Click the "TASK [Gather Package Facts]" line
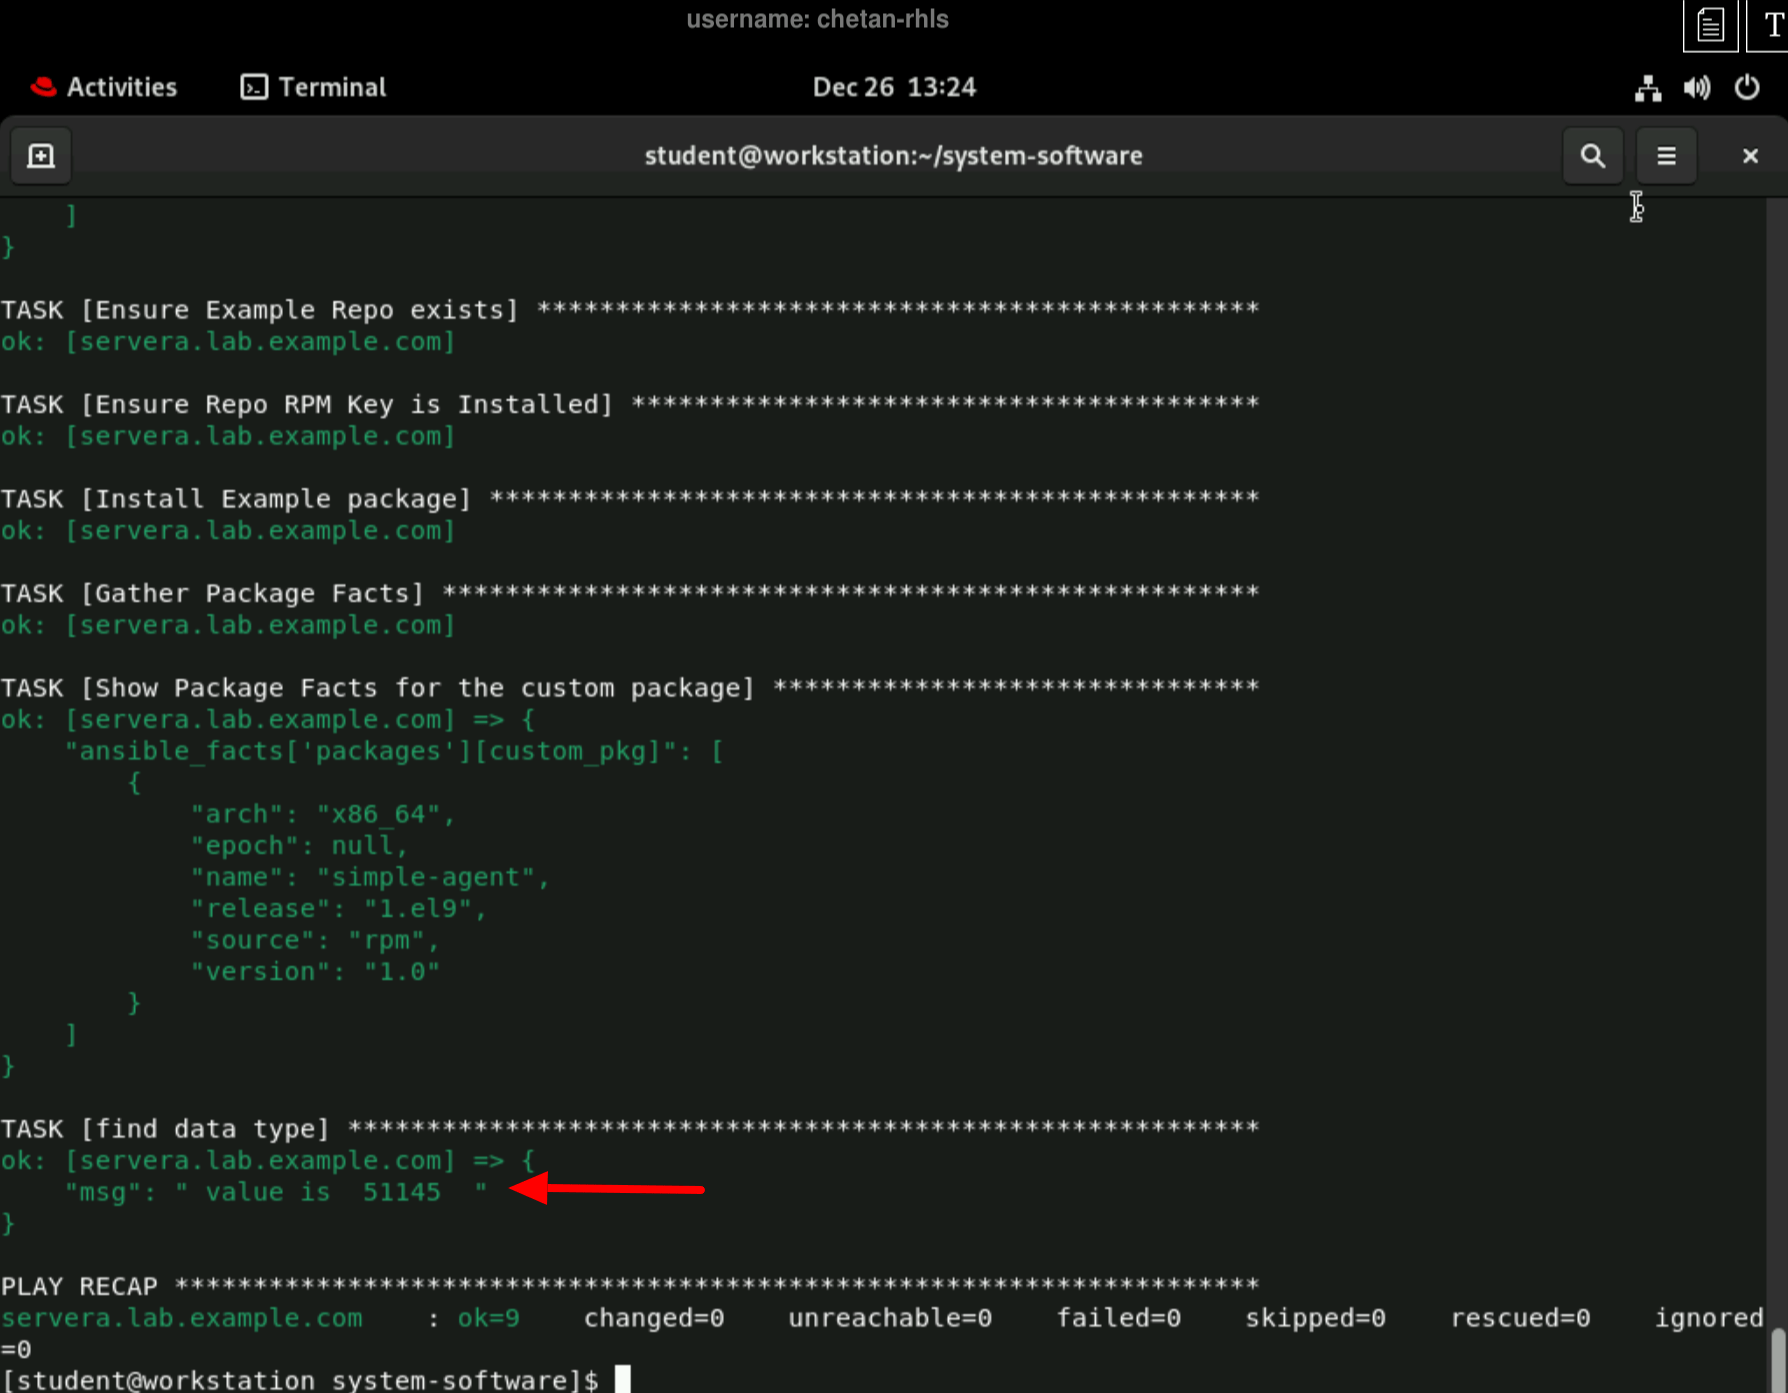The height and width of the screenshot is (1393, 1788). click(x=630, y=593)
